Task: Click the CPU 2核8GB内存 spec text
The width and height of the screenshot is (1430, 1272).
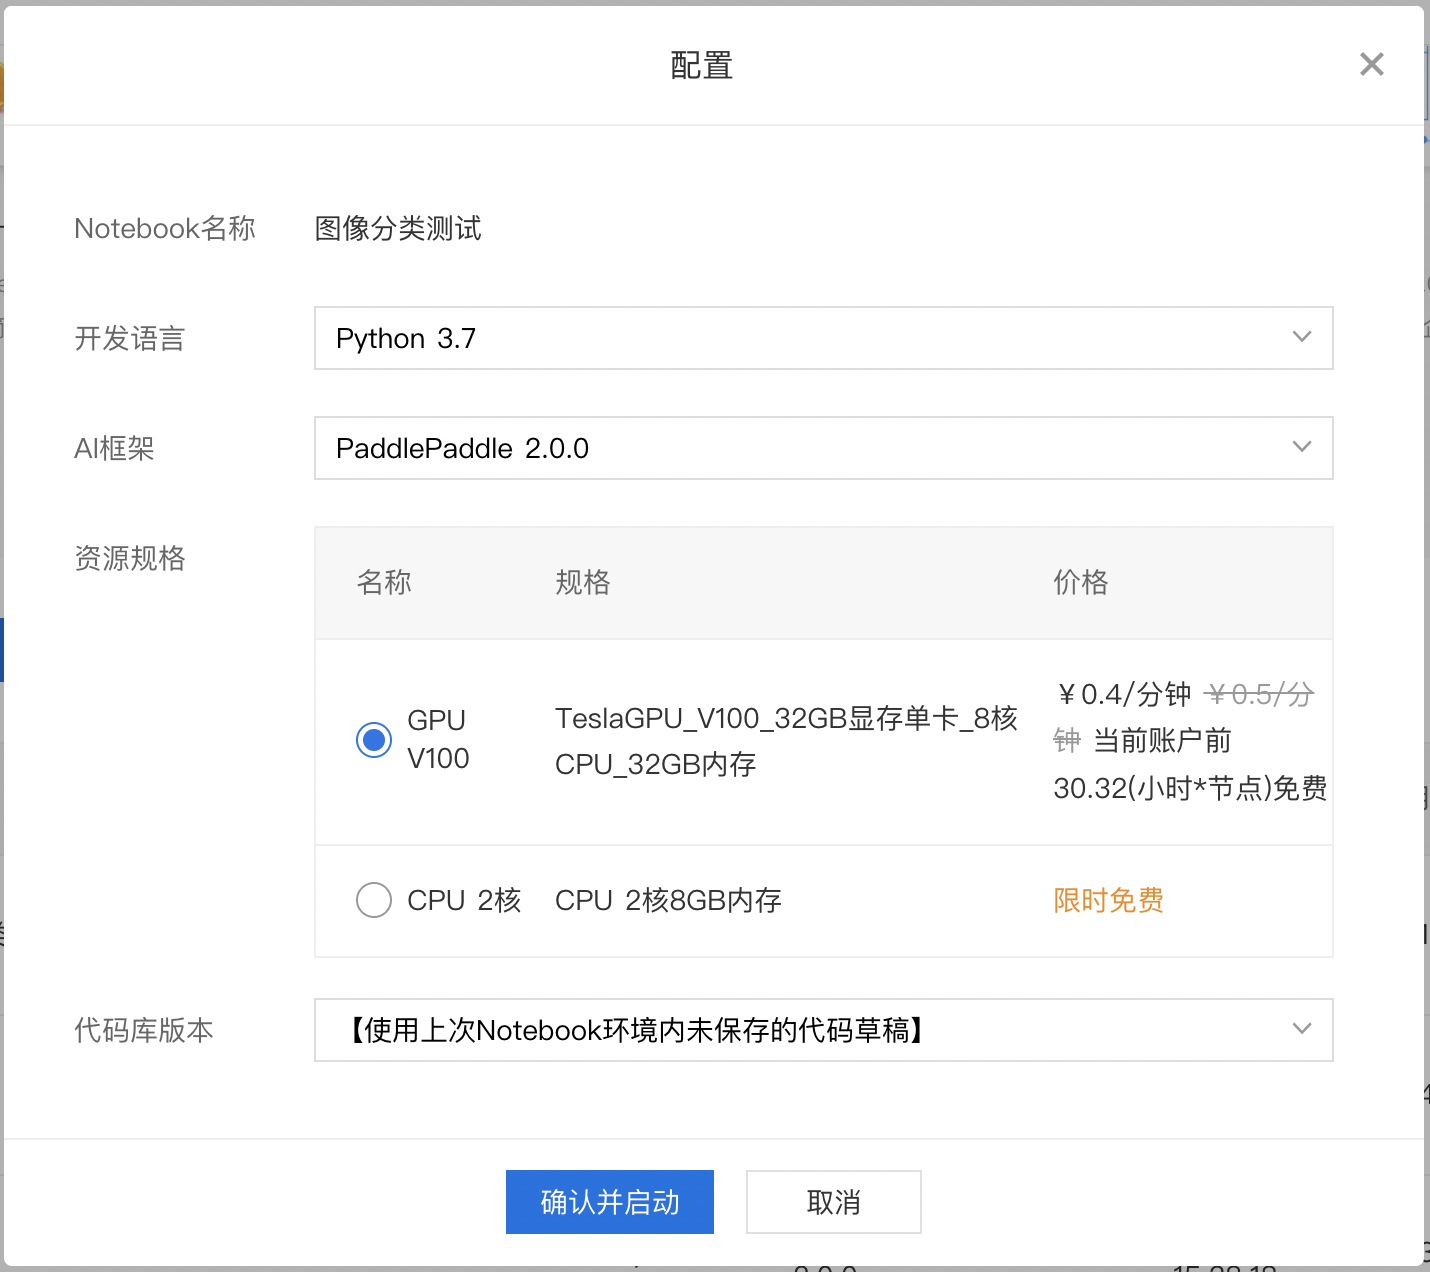Action: coord(668,900)
